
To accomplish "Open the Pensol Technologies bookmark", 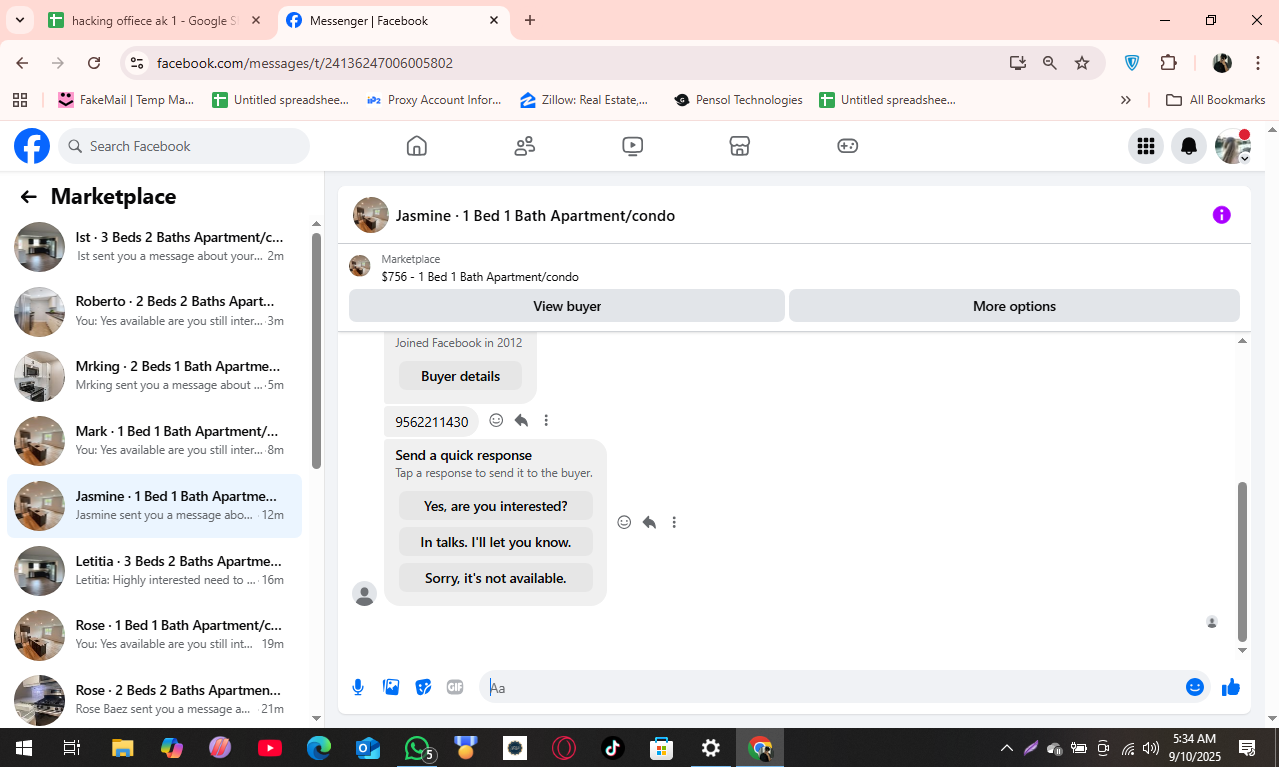I will [739, 100].
